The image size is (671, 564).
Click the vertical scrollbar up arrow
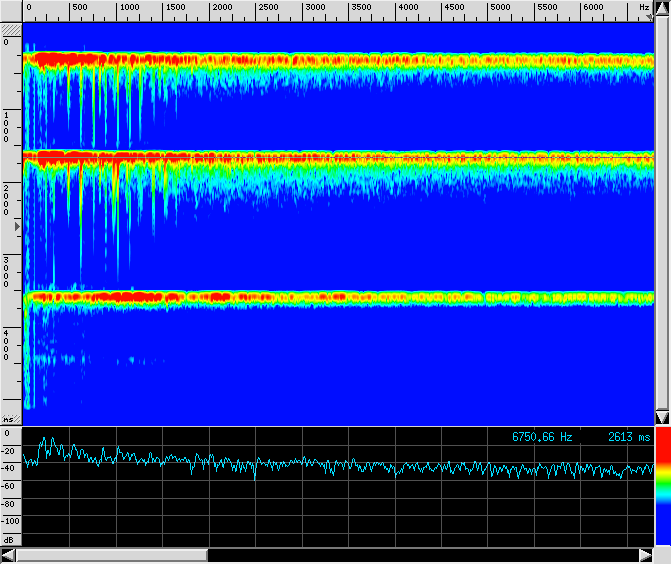661,8
